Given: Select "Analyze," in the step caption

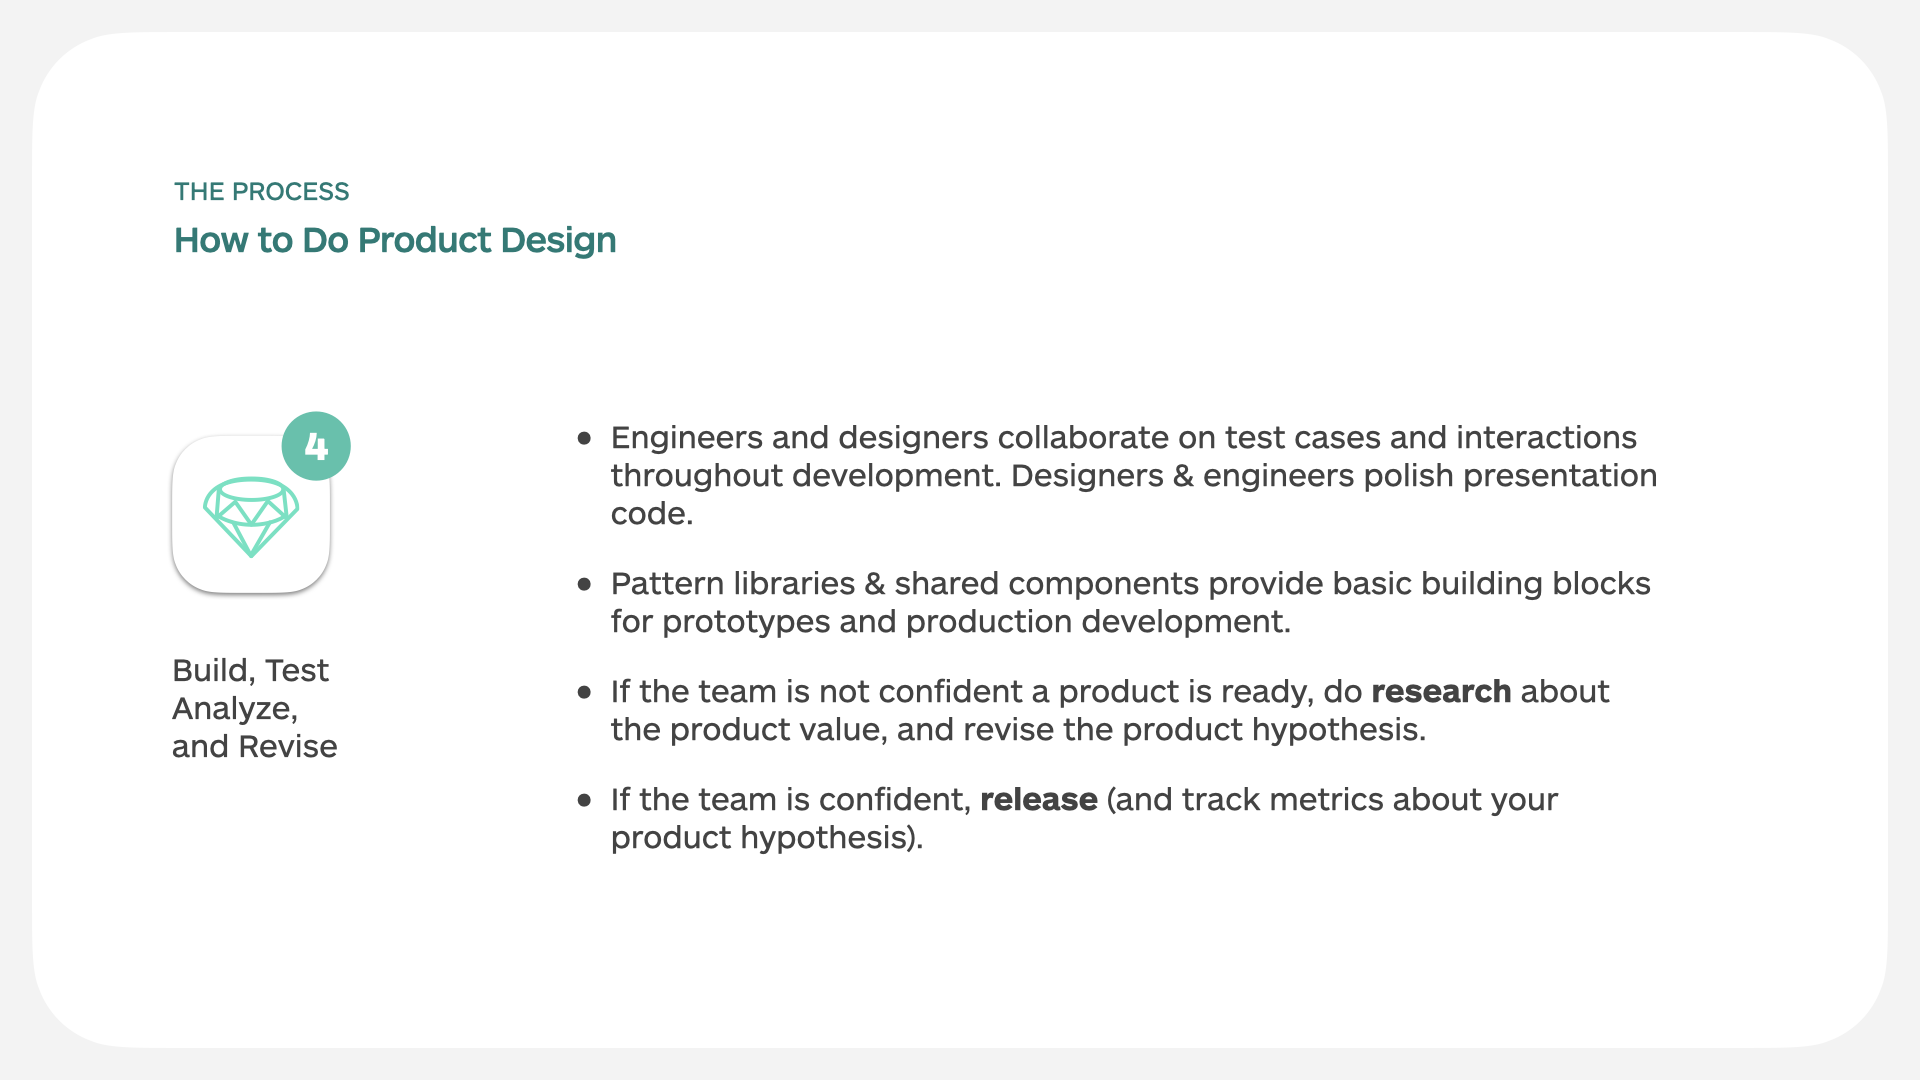Looking at the screenshot, I should tap(234, 709).
